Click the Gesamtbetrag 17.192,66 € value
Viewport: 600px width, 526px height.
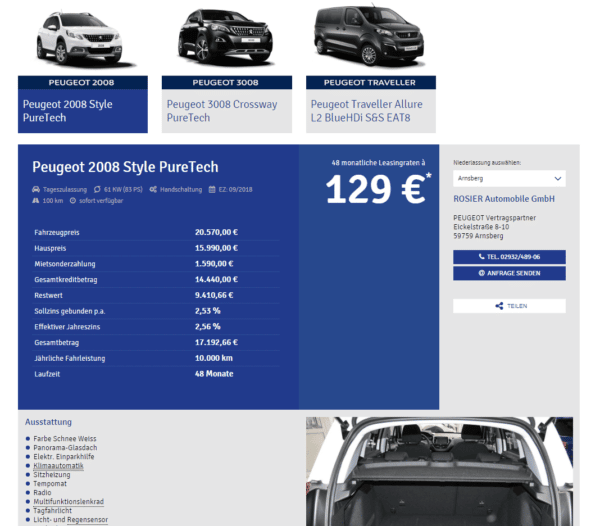(x=216, y=342)
